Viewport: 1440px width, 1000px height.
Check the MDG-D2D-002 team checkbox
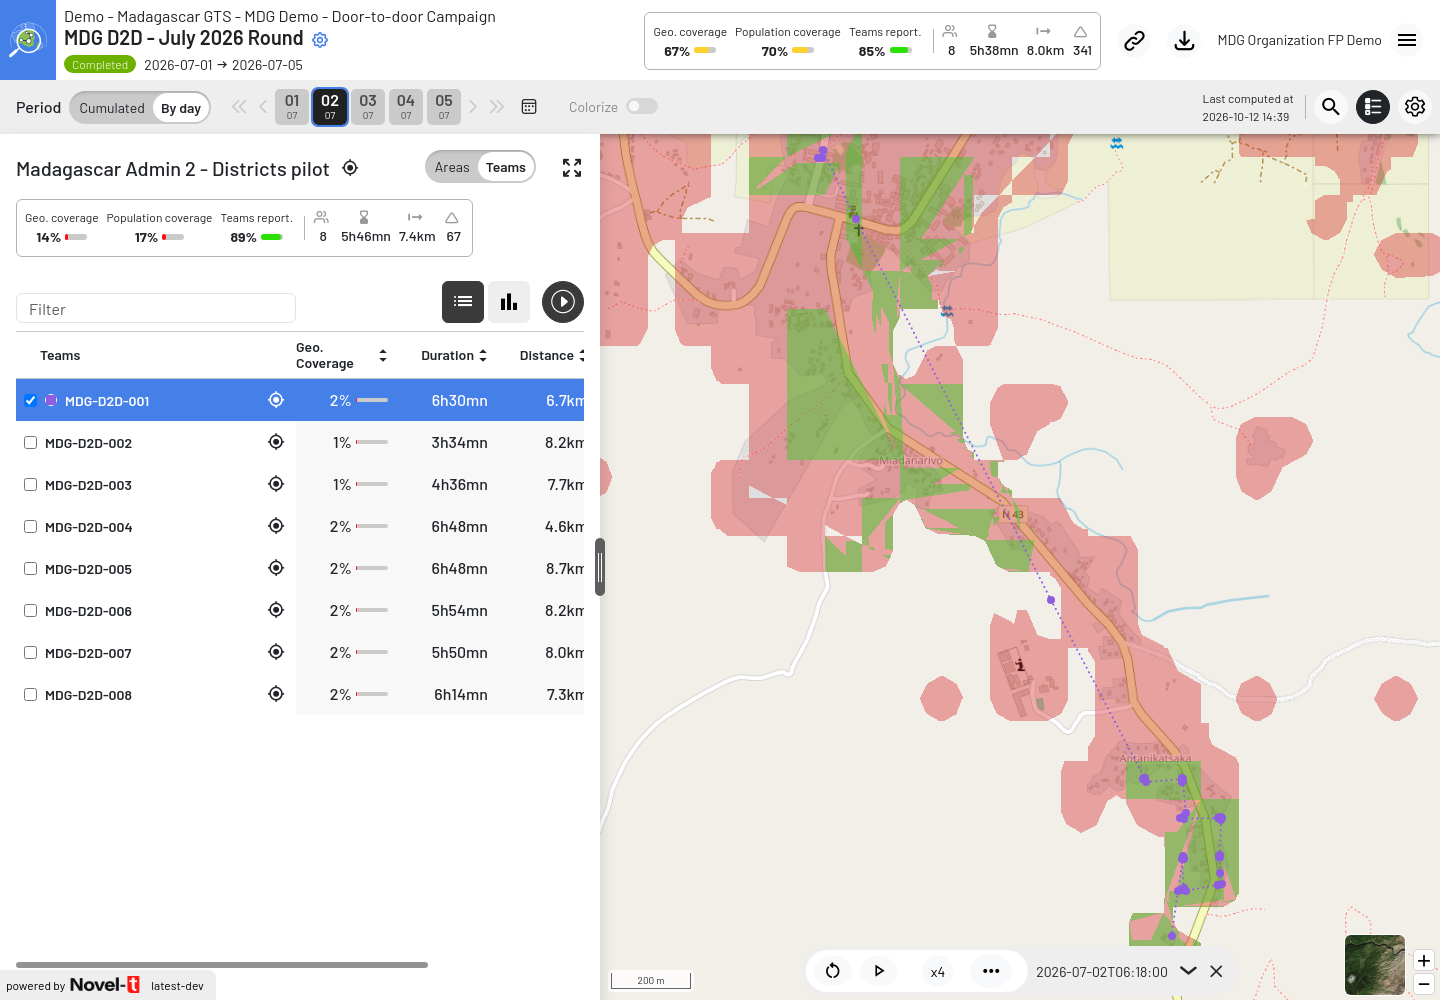pyautogui.click(x=31, y=443)
